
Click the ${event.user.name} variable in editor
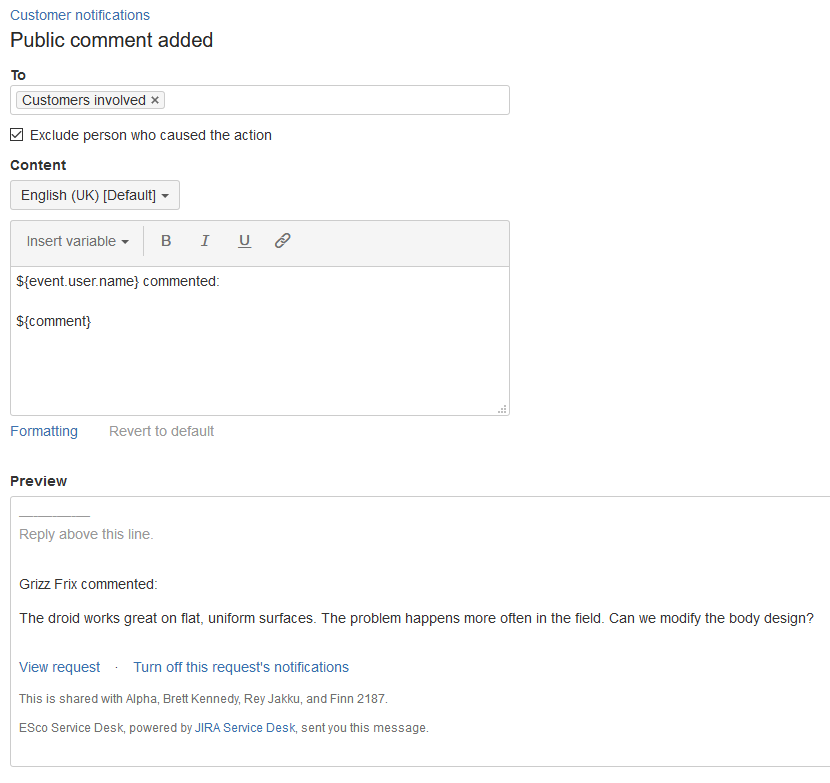(x=77, y=281)
